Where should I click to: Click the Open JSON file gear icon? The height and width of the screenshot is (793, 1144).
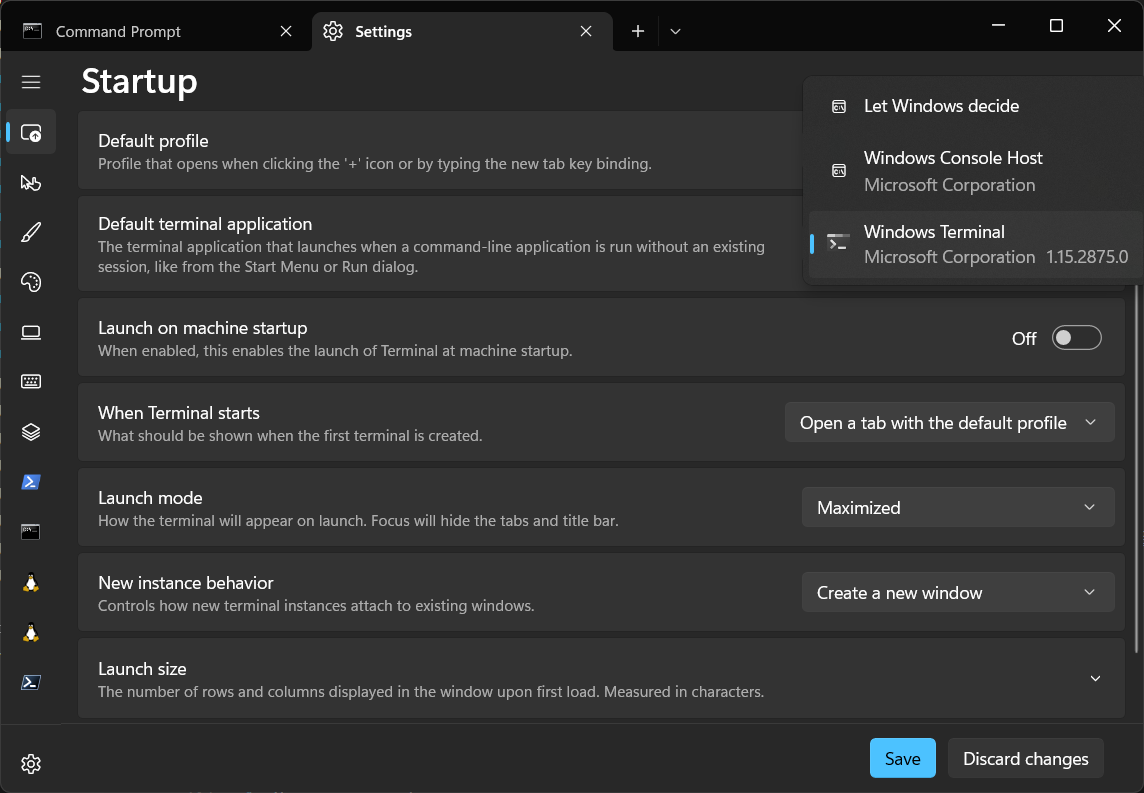tap(31, 764)
